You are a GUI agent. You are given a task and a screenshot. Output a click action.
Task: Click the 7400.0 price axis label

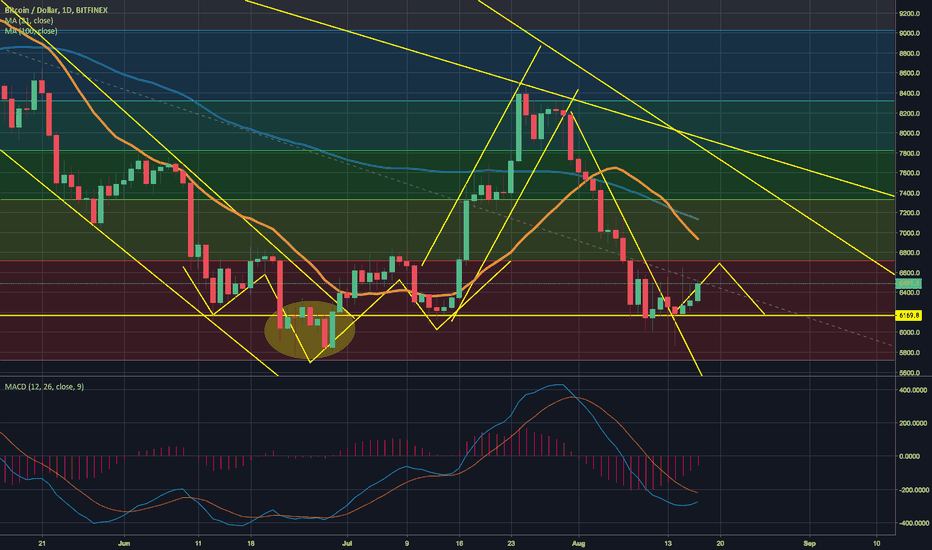[909, 193]
